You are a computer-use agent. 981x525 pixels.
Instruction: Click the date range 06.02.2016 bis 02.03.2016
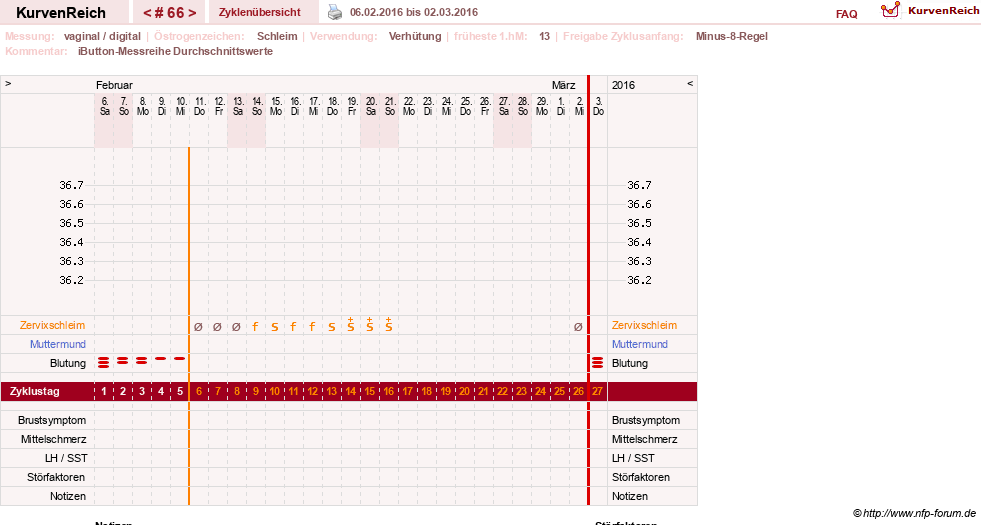click(x=414, y=13)
